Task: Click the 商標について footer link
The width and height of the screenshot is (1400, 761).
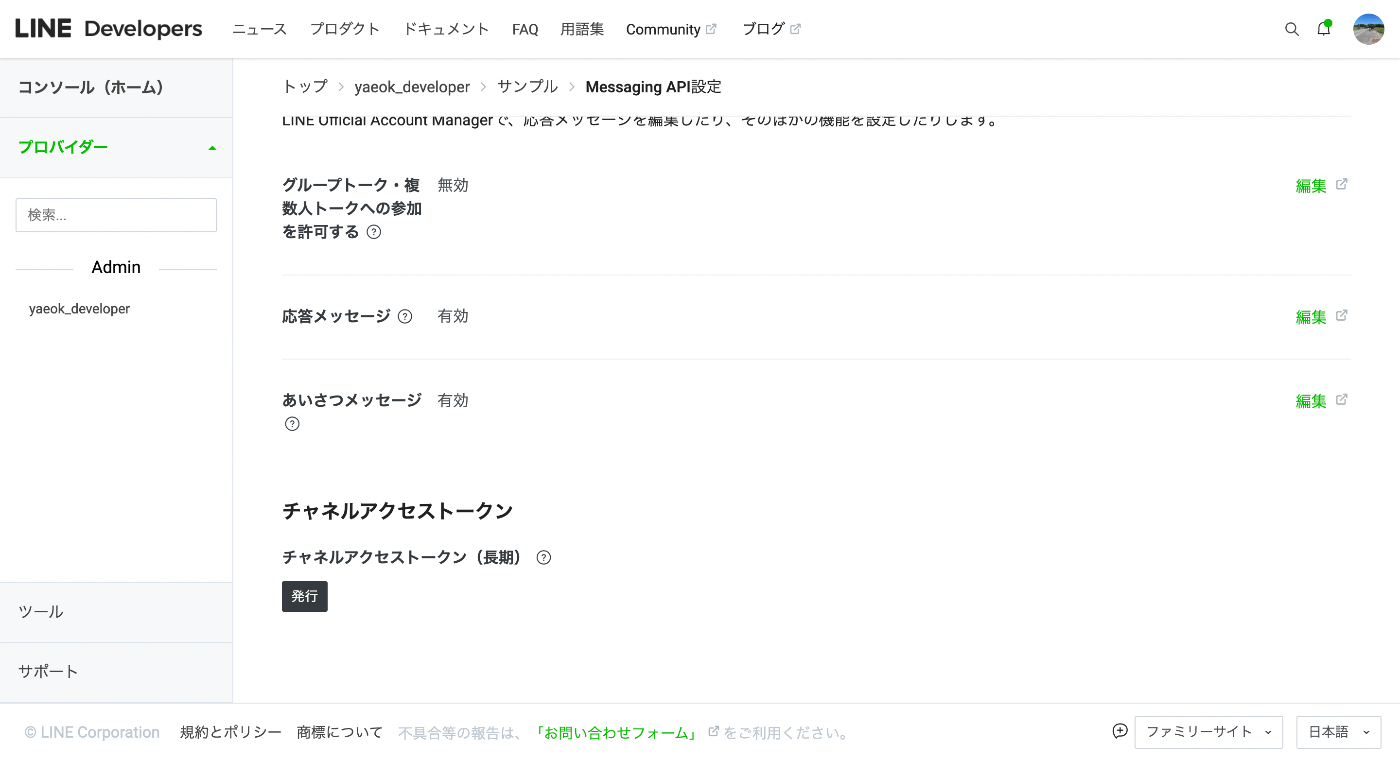Action: click(x=340, y=732)
